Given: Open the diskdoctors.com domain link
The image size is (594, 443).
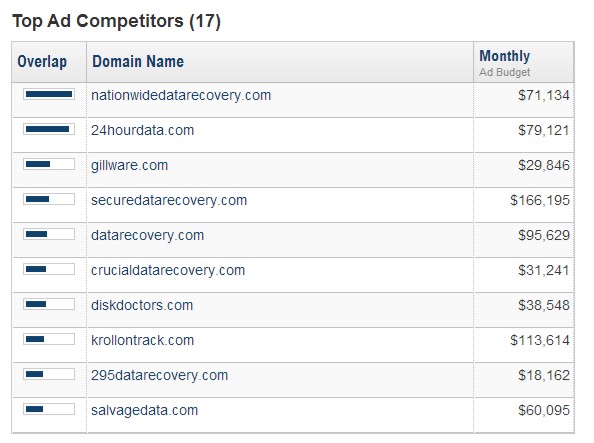Looking at the screenshot, I should [142, 305].
